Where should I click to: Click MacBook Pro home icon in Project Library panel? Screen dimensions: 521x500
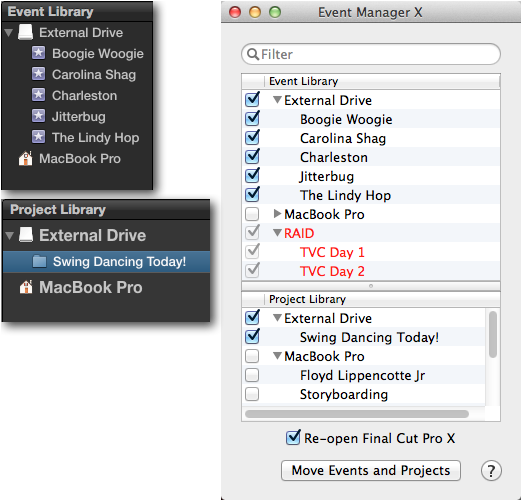click(26, 287)
